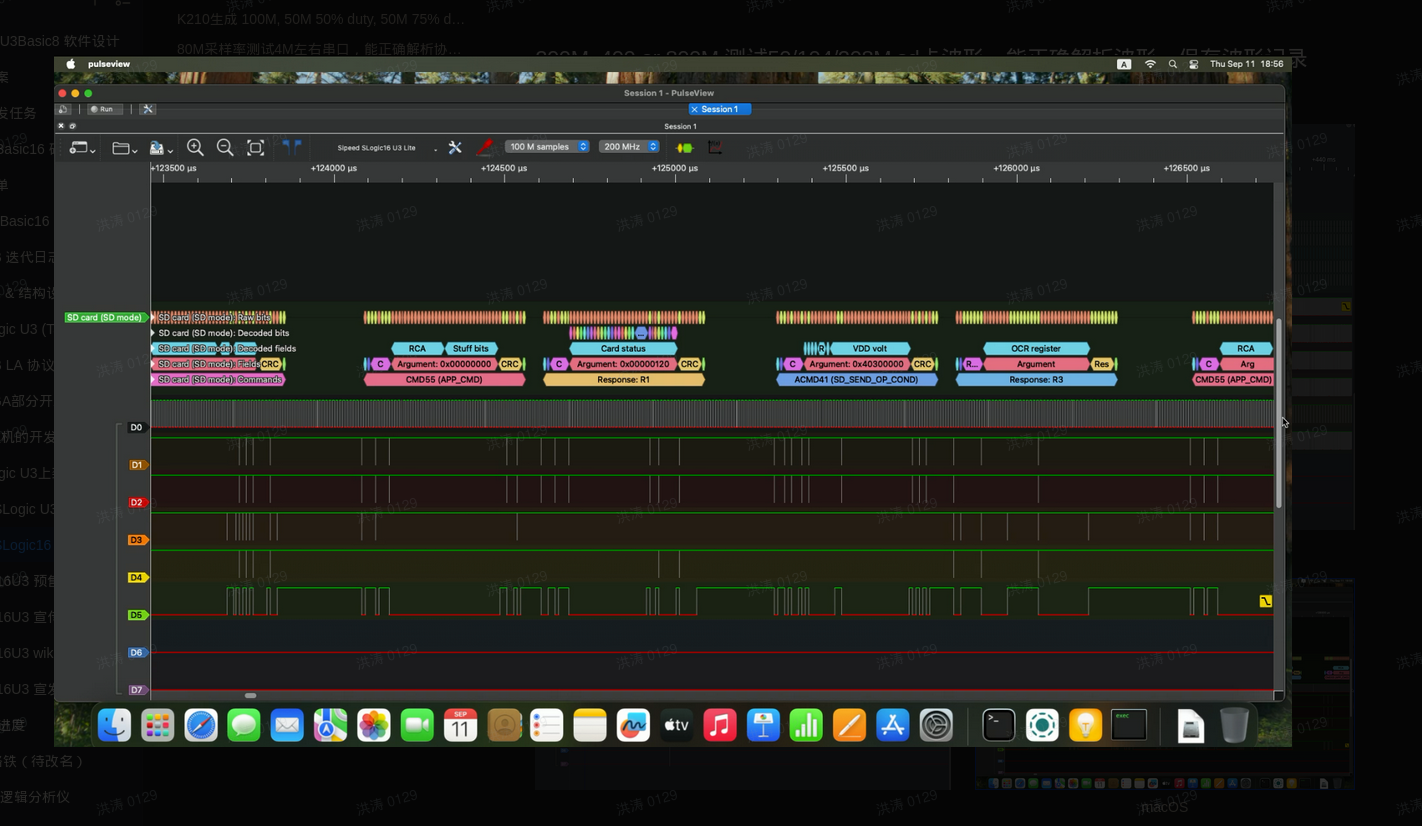1422x826 pixels.
Task: Open the settings icon beside Run
Action: pos(148,109)
